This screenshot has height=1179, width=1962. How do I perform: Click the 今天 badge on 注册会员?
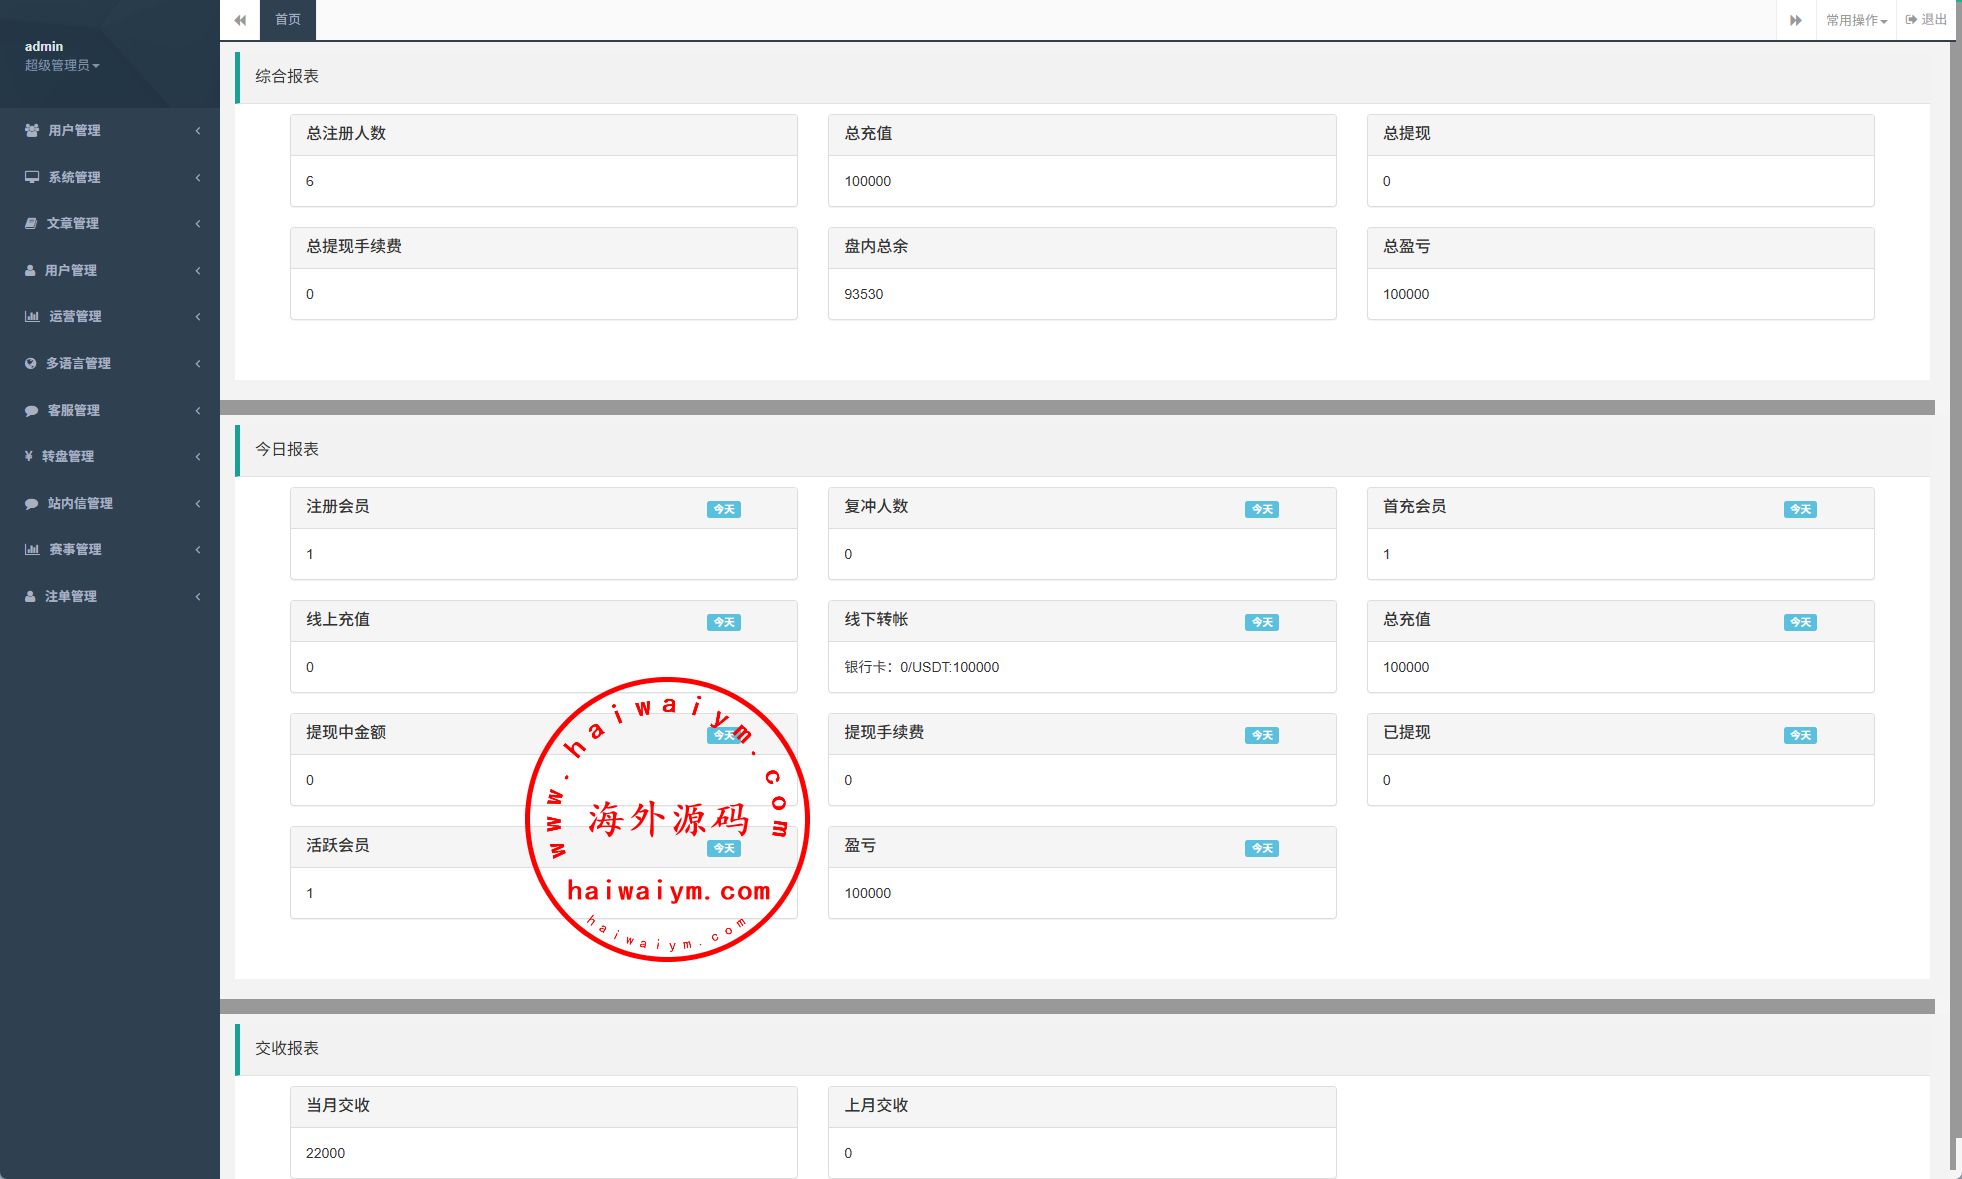(x=723, y=509)
